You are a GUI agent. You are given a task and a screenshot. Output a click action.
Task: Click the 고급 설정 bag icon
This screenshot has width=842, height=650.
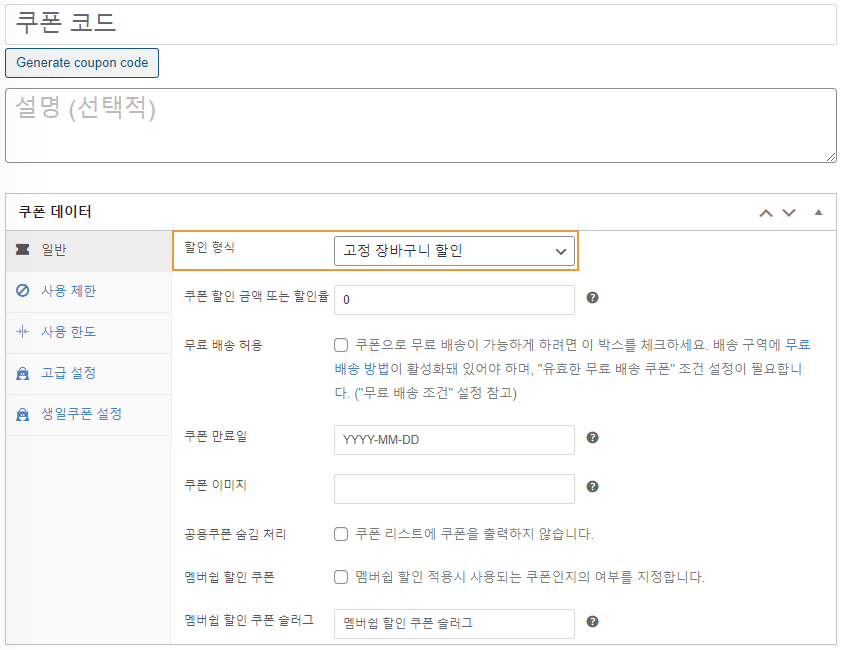(23, 373)
